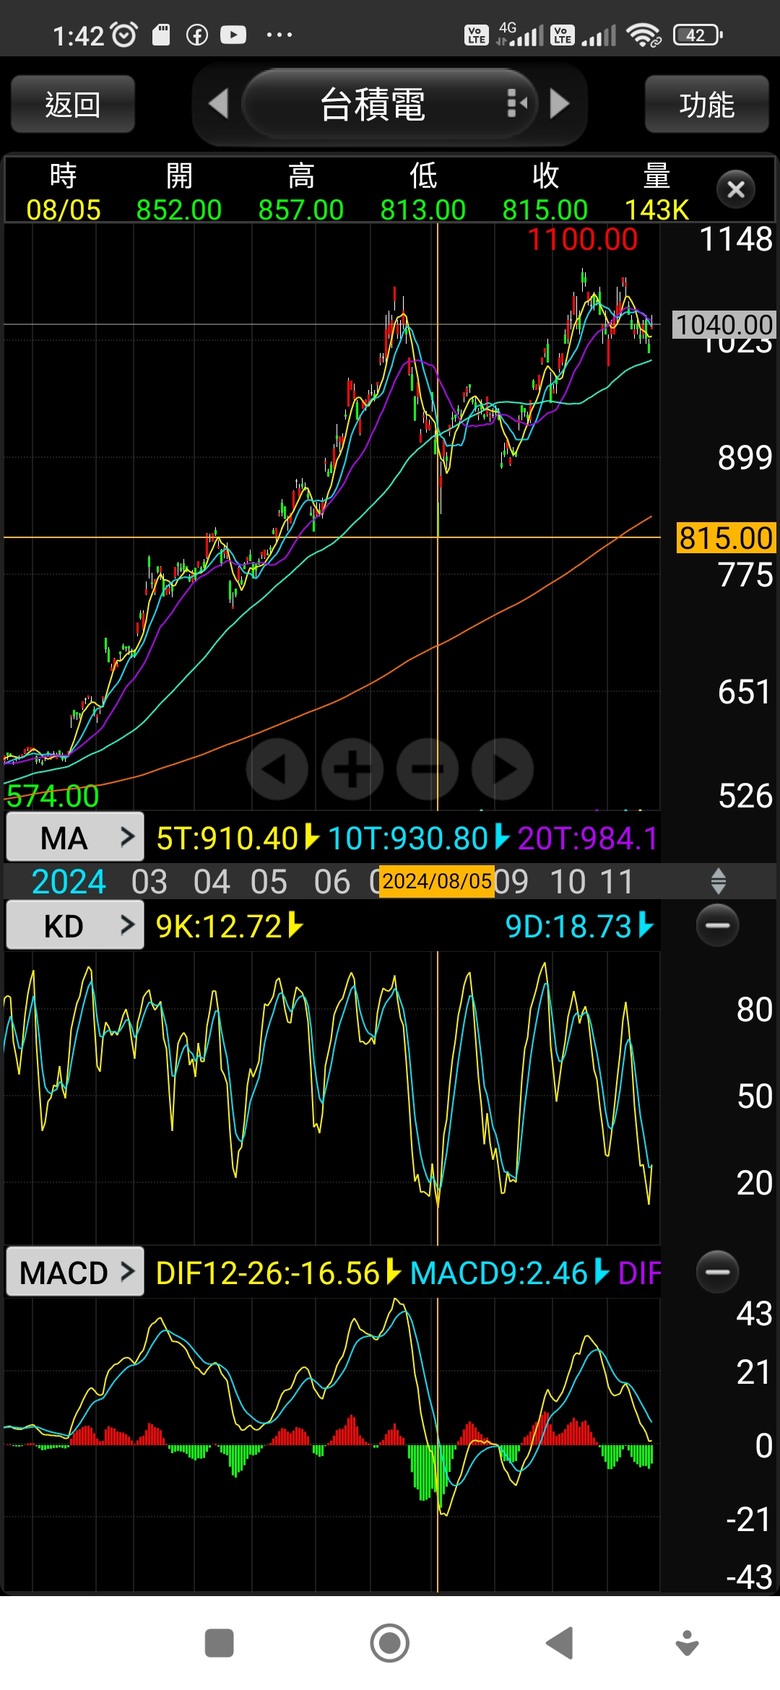Tap the 574.00 low price label
The height and width of the screenshot is (1690, 780).
[x=53, y=796]
